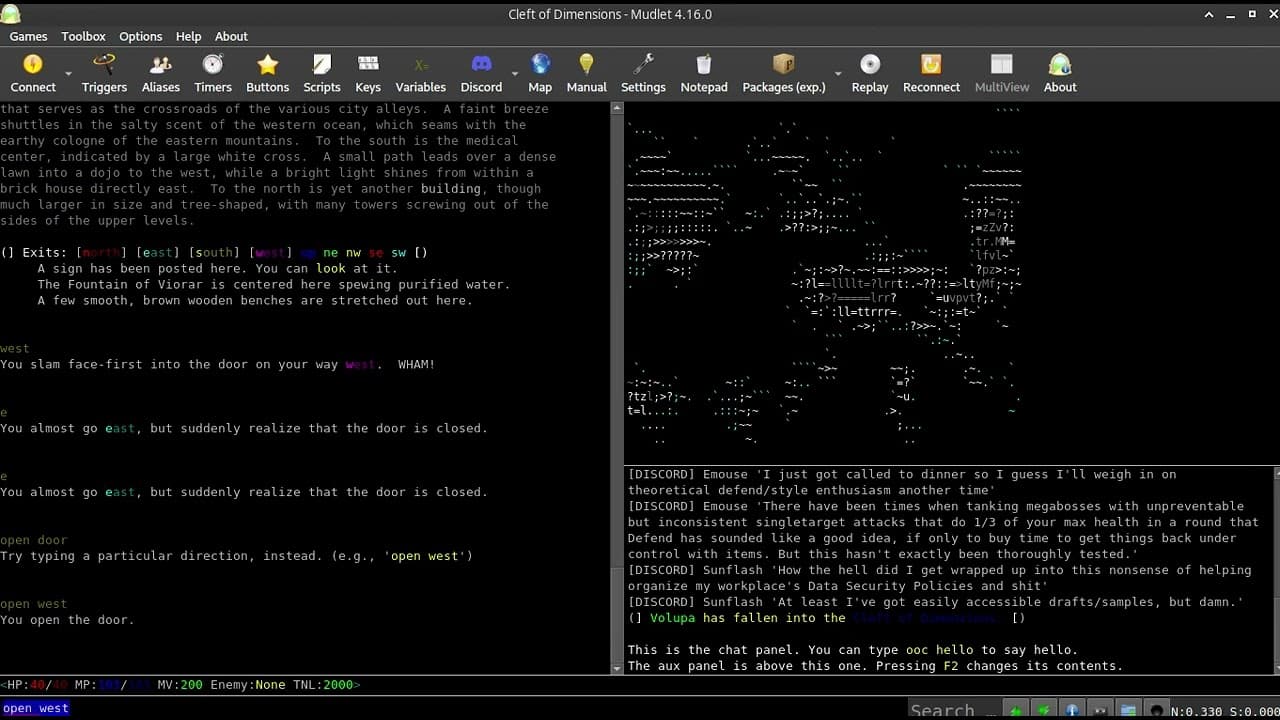Show the Map window
Viewport: 1280px width, 720px height.
(x=540, y=74)
